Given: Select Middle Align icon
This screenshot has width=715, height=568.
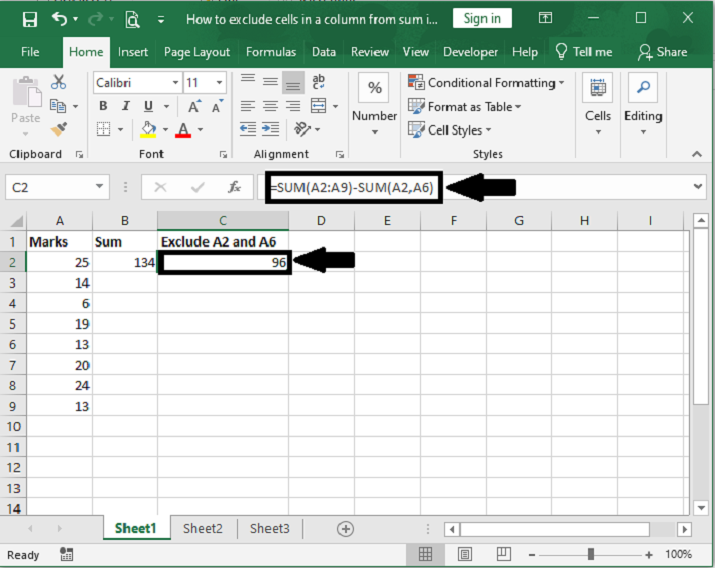Looking at the screenshot, I should pyautogui.click(x=270, y=82).
